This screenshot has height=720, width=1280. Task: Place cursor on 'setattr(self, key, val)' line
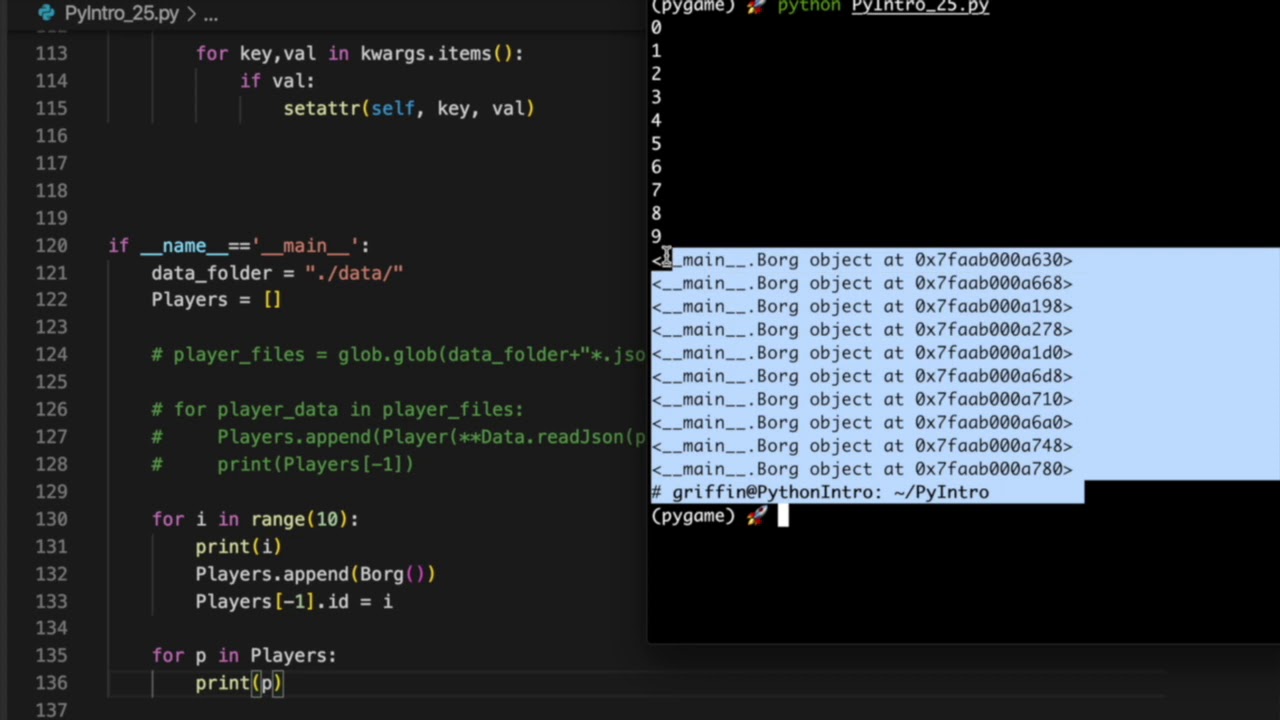point(409,108)
